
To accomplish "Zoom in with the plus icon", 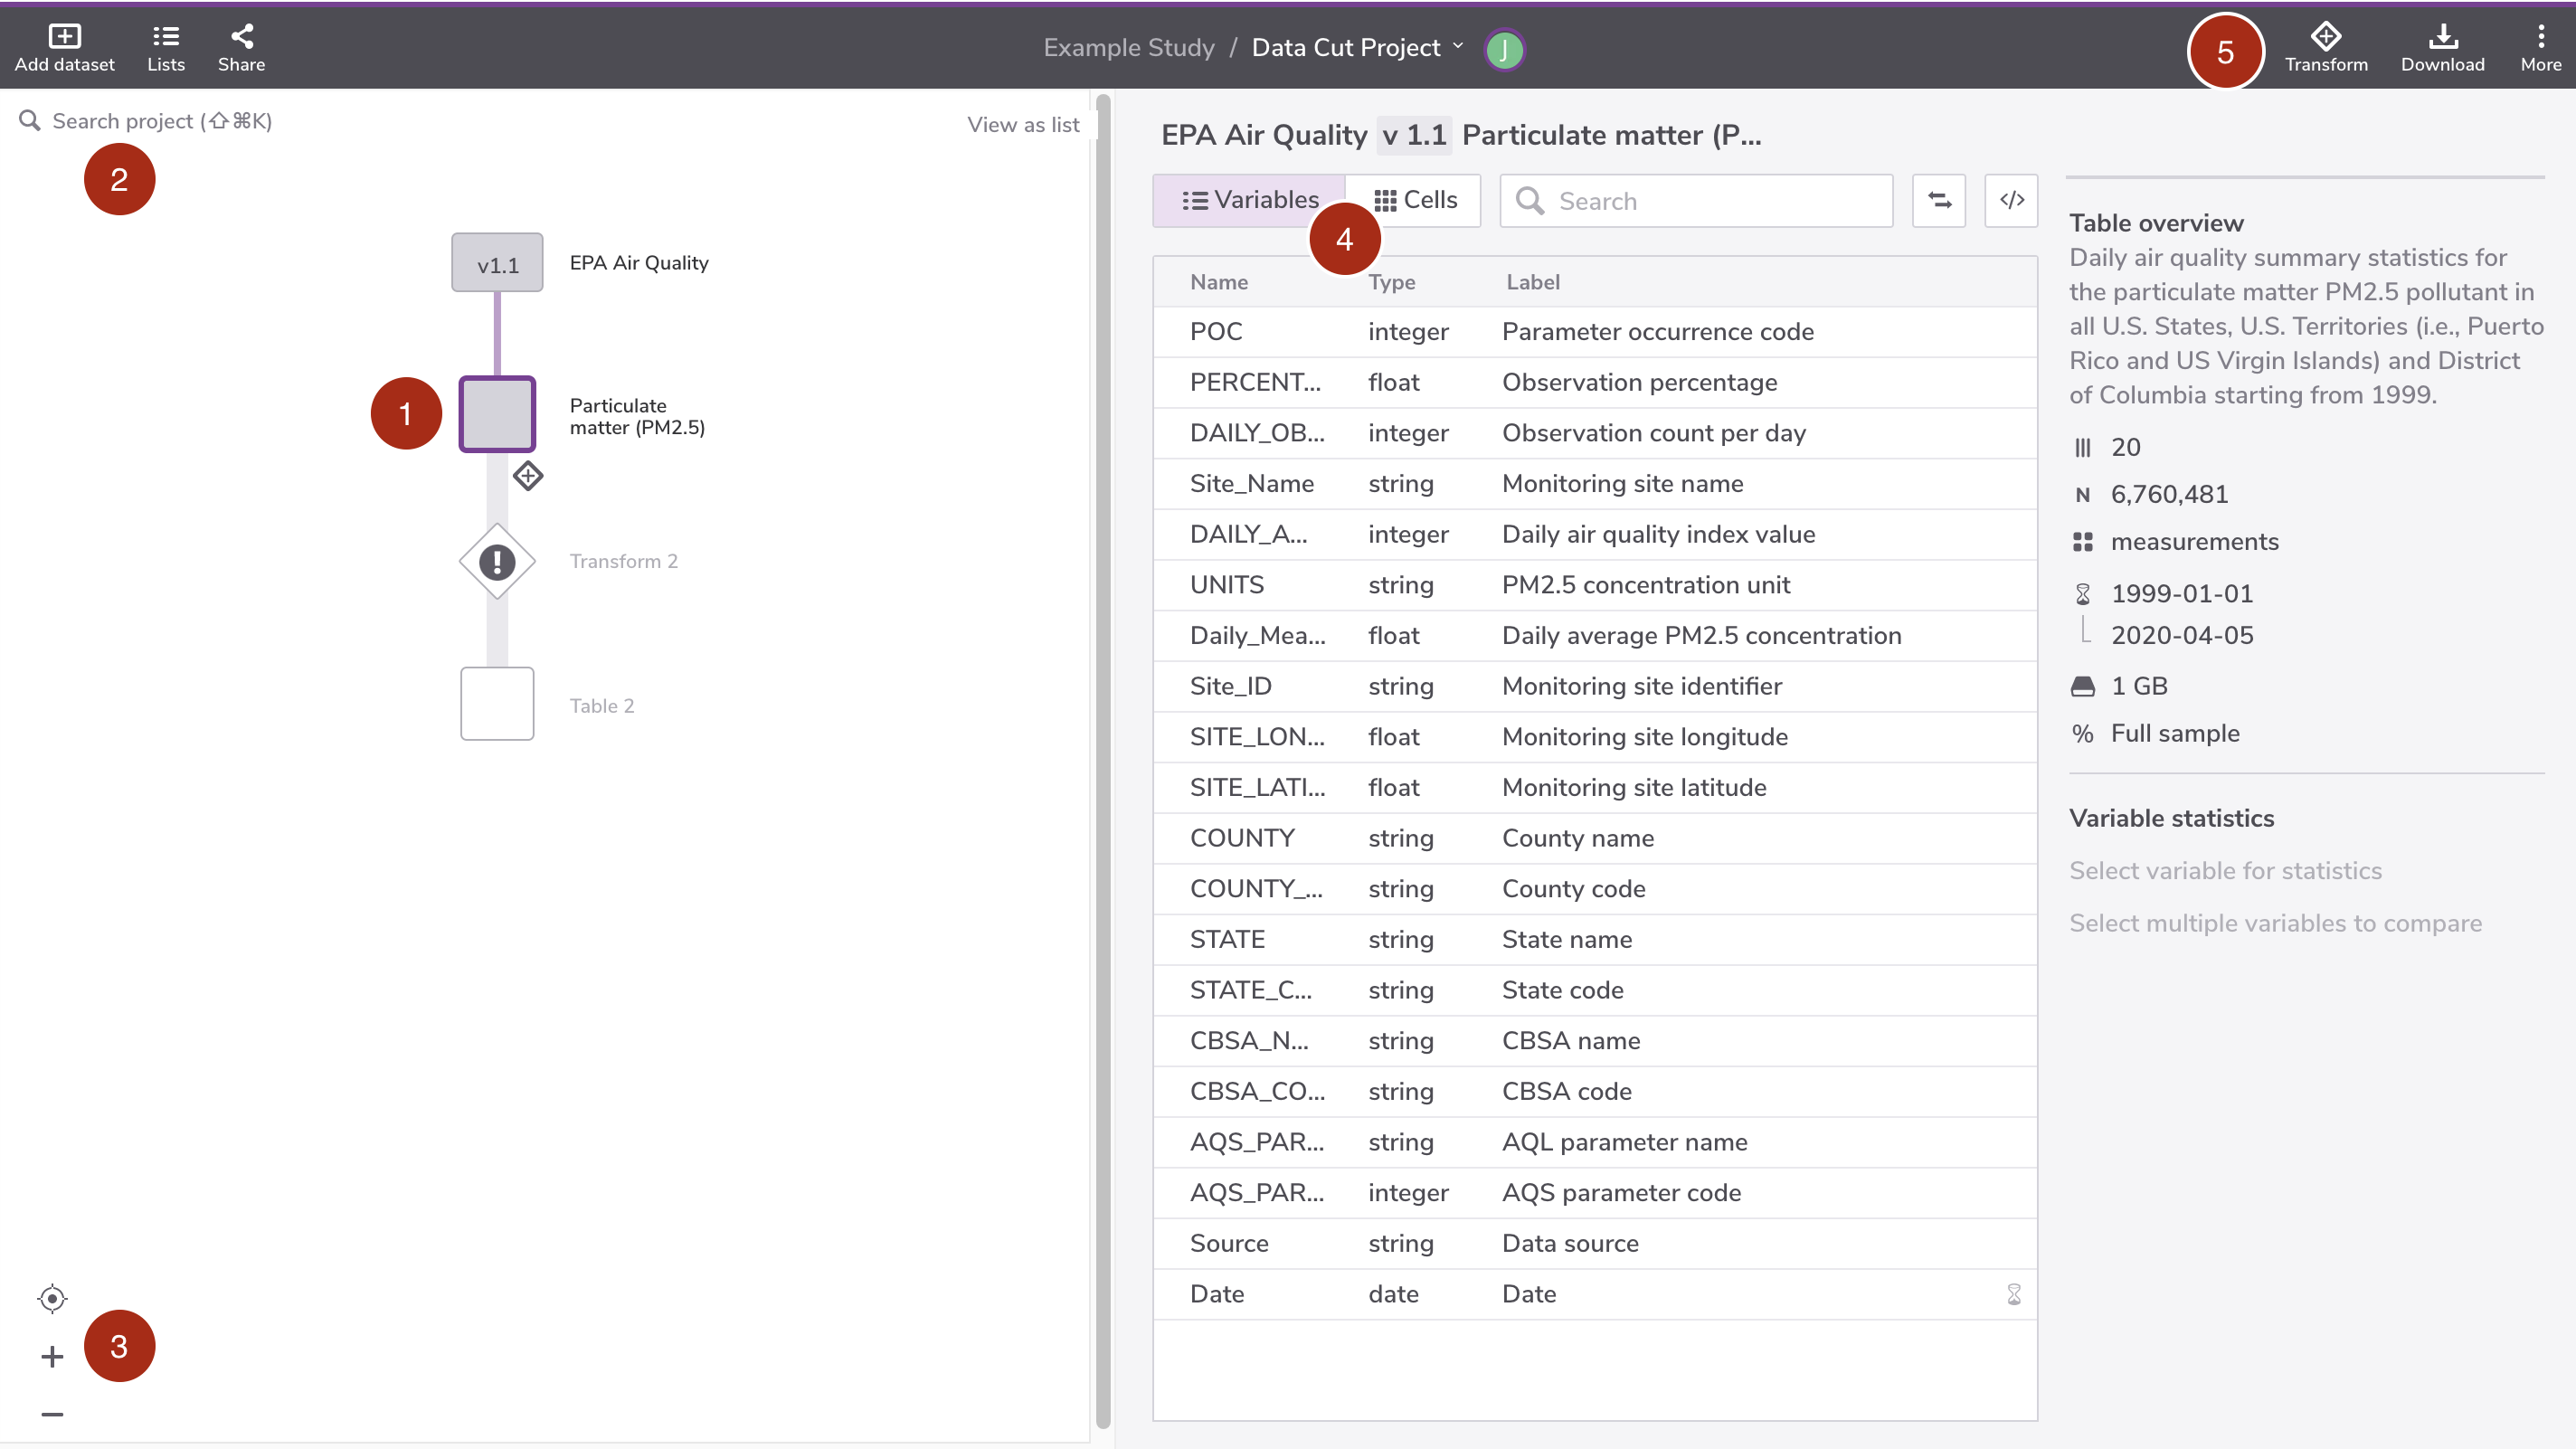I will coord(52,1356).
